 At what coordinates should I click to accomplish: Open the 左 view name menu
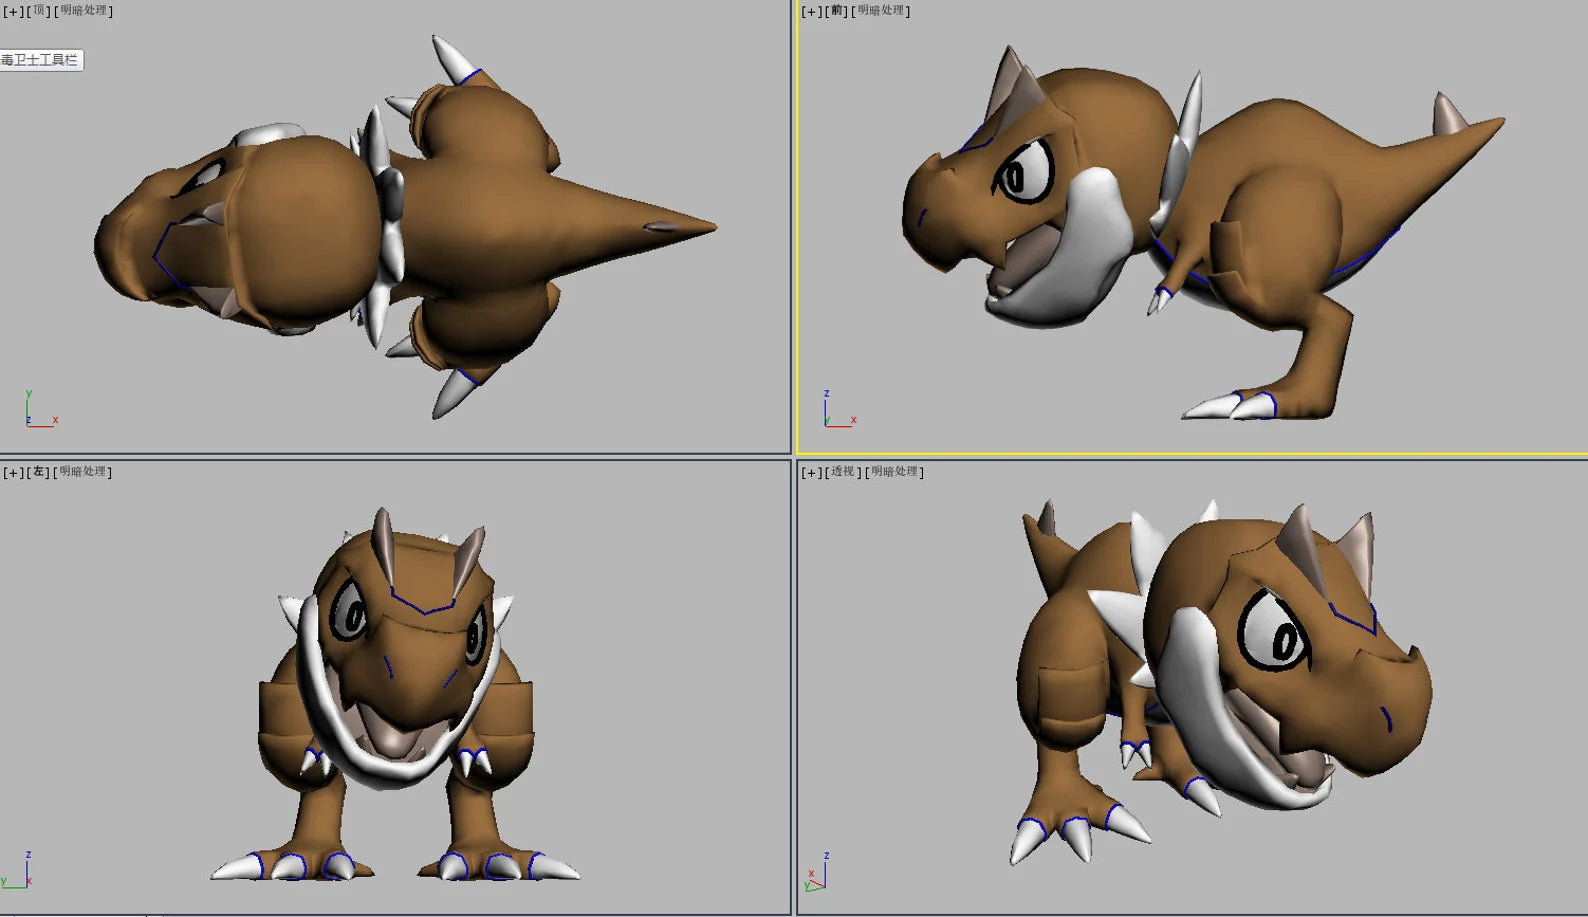pos(38,472)
